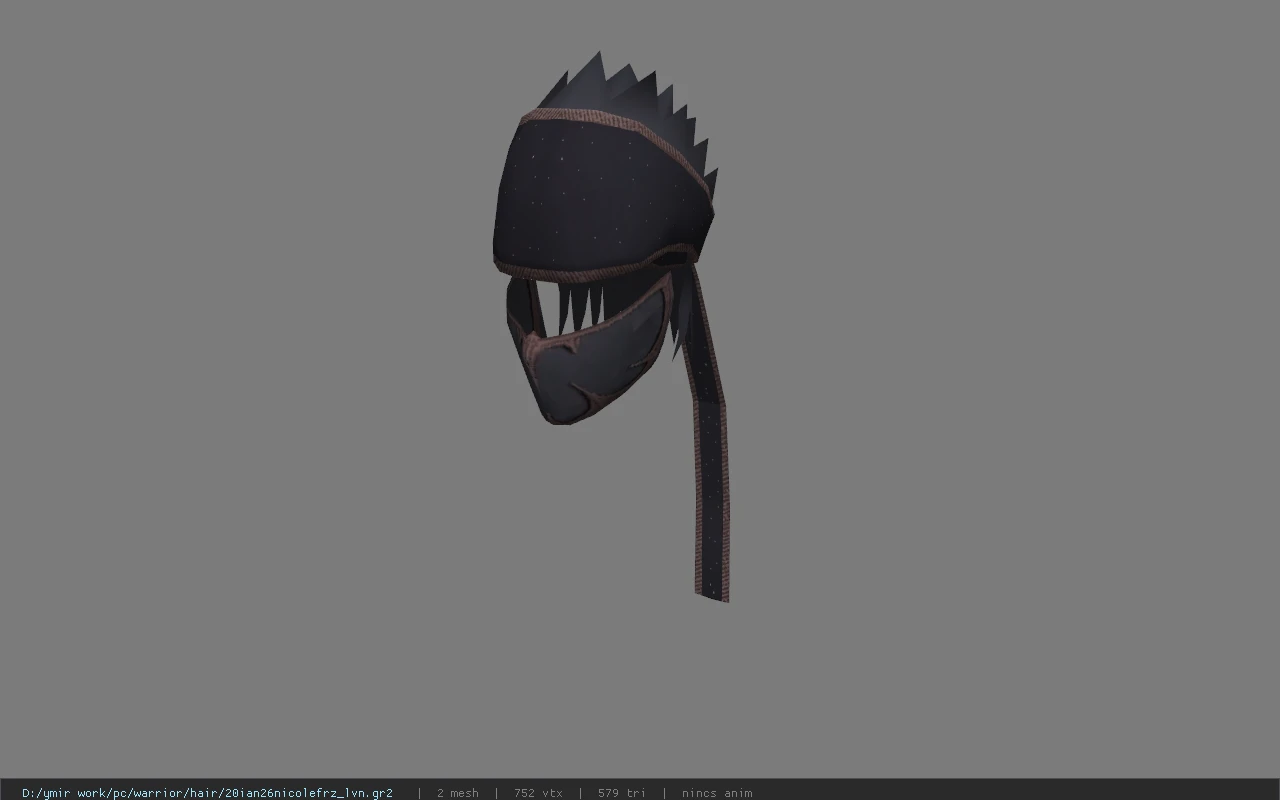Click the 'nincs anim' status entry
1280x800 pixels.
[717, 793]
